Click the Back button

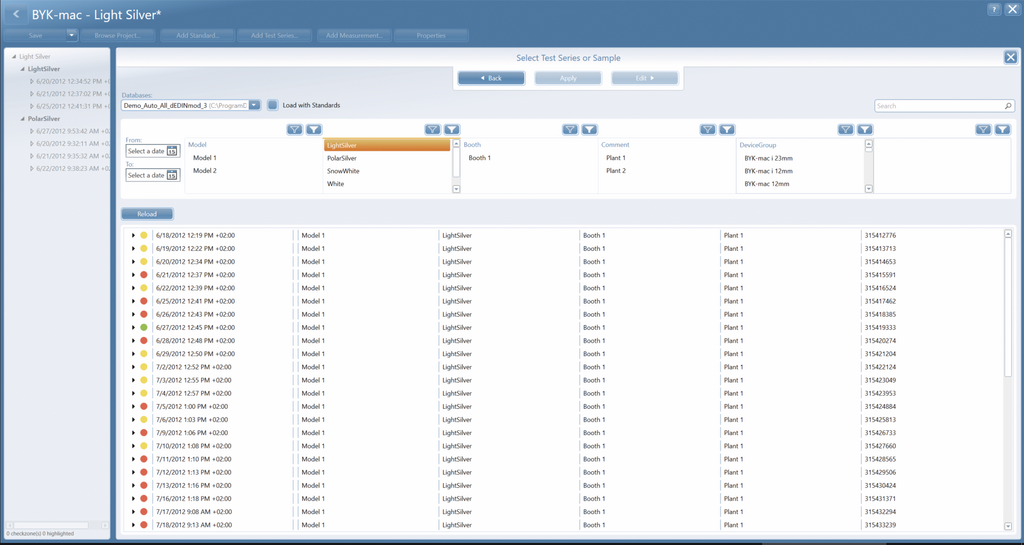point(491,78)
